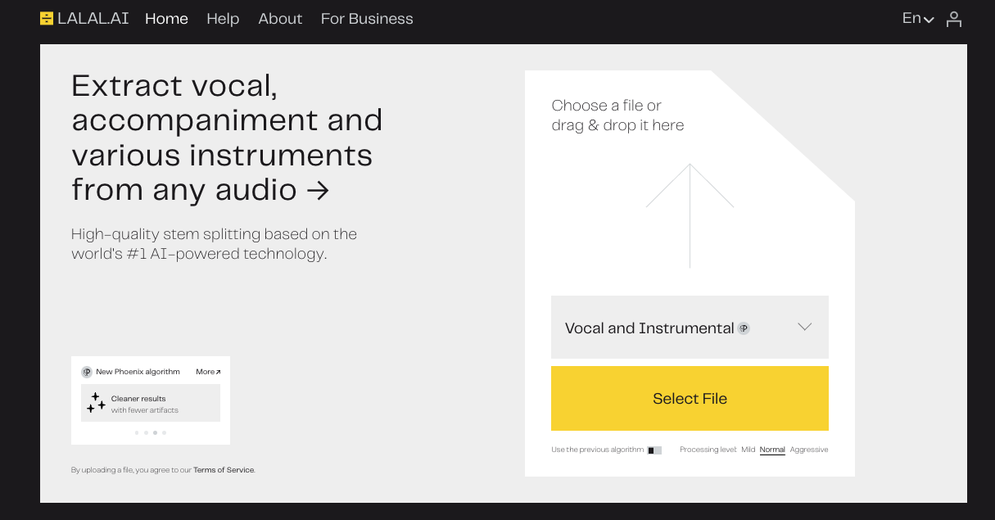Expand the Vocal and Instrumental stem dropdown
Viewport: 995px width, 520px height.
point(690,327)
